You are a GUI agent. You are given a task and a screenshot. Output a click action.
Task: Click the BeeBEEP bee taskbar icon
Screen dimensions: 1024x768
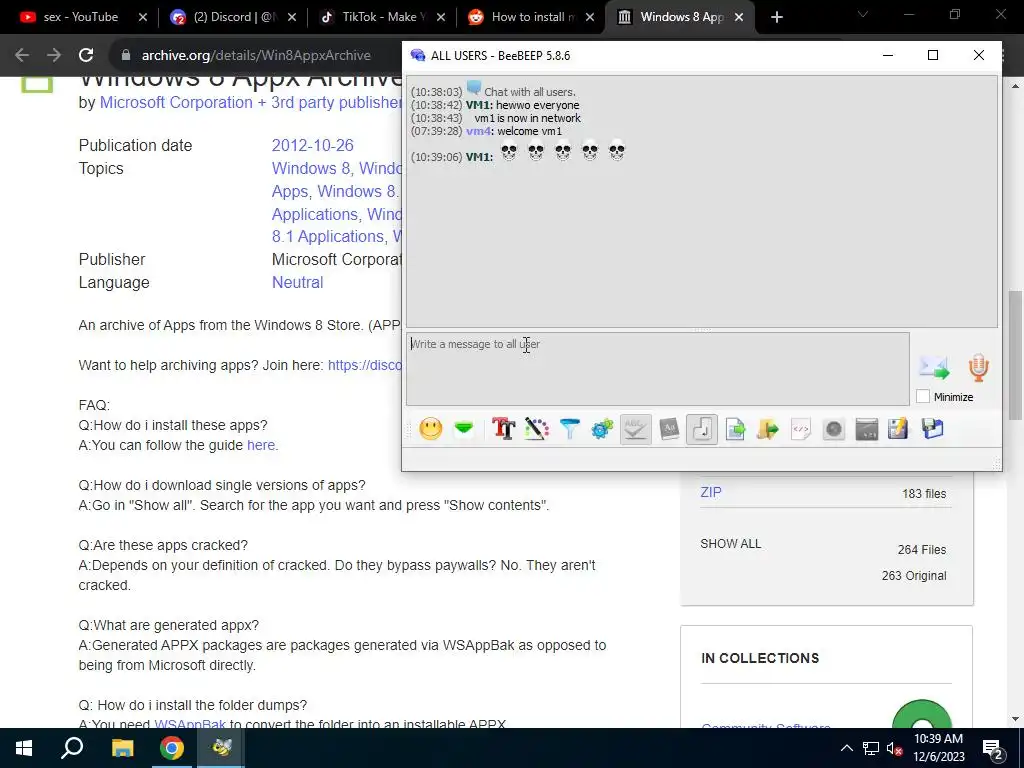(x=221, y=748)
